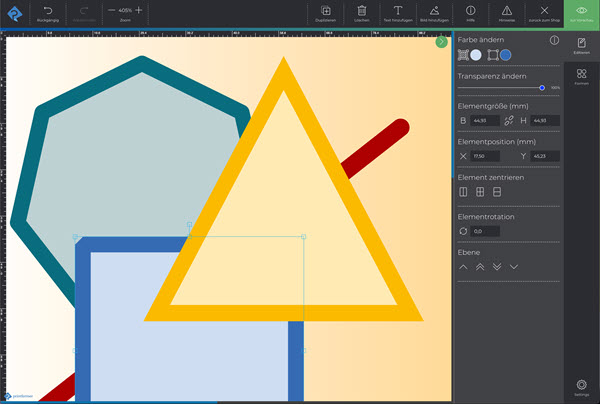Click the X position field
Screen dimensions: 600x405
[x=484, y=156]
